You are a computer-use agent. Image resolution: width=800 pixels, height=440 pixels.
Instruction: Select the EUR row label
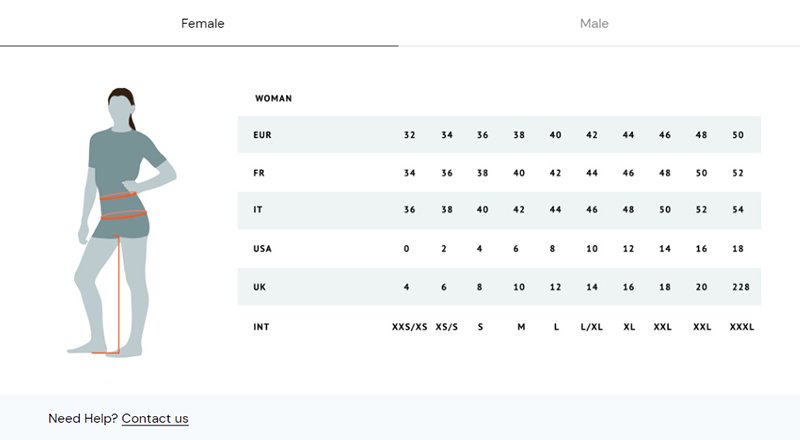(x=263, y=135)
